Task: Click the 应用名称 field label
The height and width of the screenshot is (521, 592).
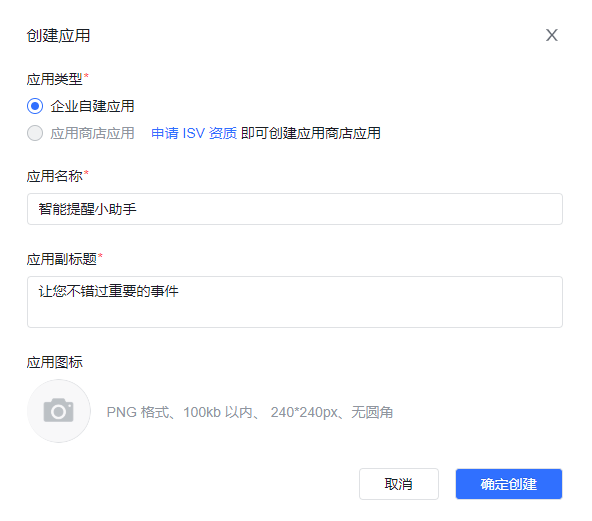Action: click(55, 176)
